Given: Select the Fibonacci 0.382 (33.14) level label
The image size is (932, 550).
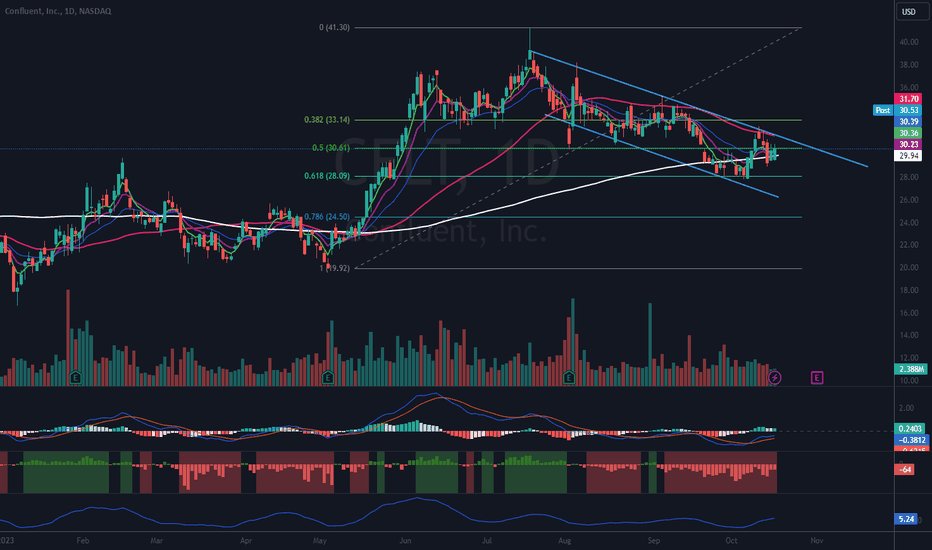Looking at the screenshot, I should 327,120.
